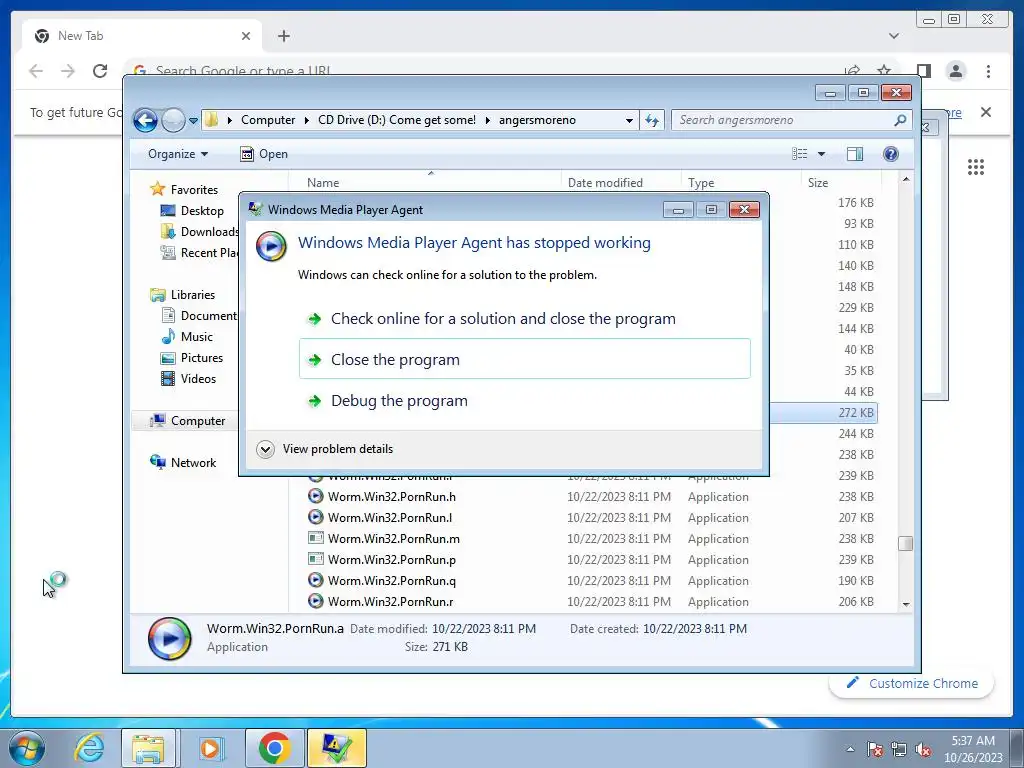Viewport: 1024px width, 768px height.
Task: Open Chrome side panel icon
Action: [x=923, y=71]
